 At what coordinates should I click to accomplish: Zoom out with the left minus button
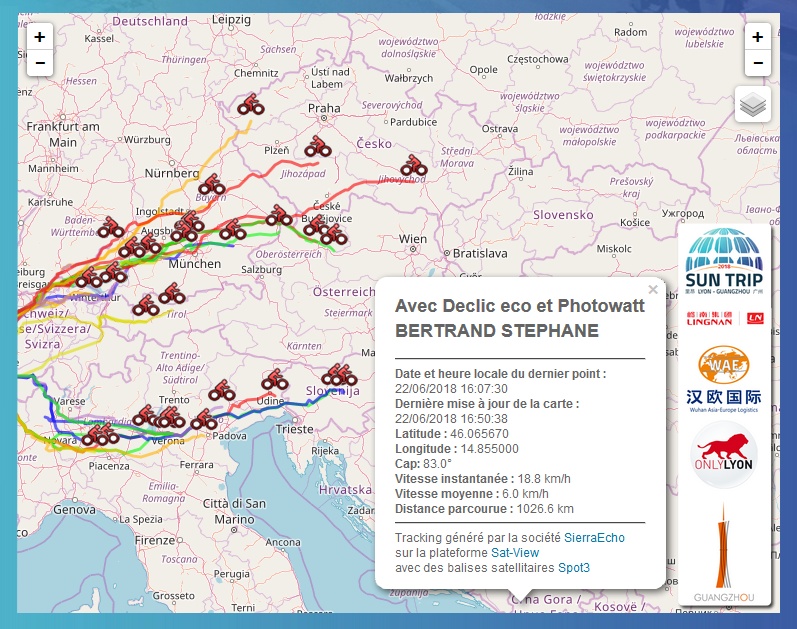point(40,63)
